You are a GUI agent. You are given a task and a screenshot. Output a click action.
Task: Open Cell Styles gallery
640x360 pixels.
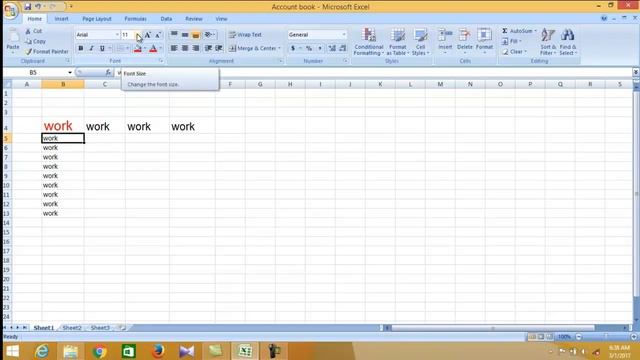(x=420, y=42)
